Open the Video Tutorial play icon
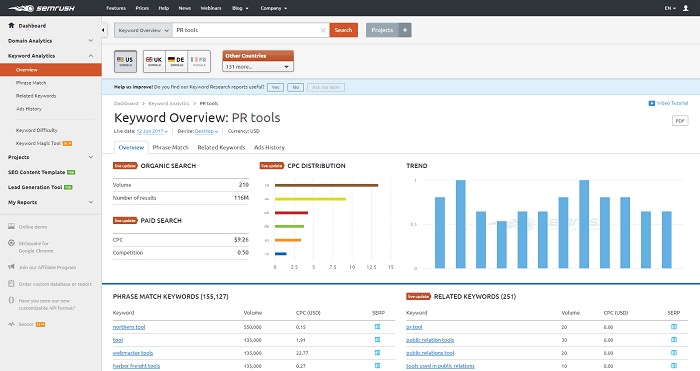Screen dimensions: 700x371 (x=651, y=103)
